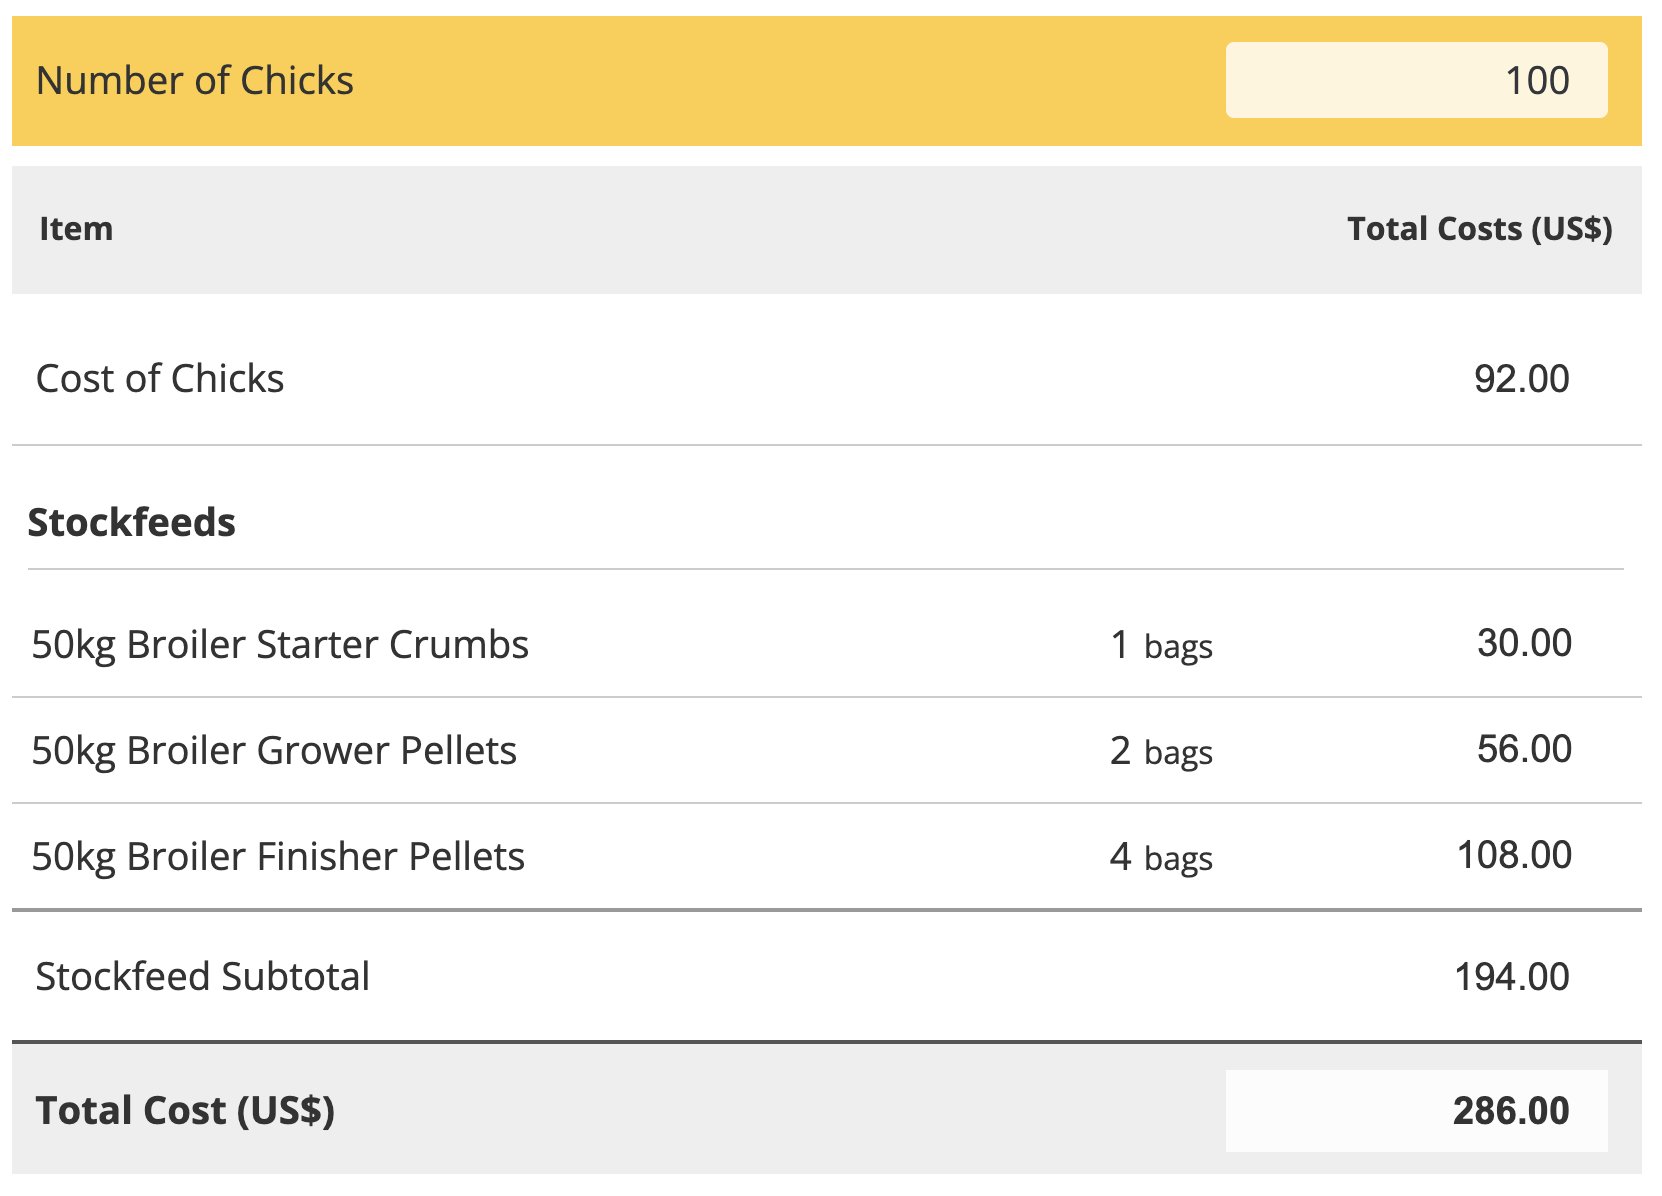Select '50kg Broiler Starter Crumbs' item
Image resolution: width=1662 pixels, height=1196 pixels.
(x=280, y=645)
